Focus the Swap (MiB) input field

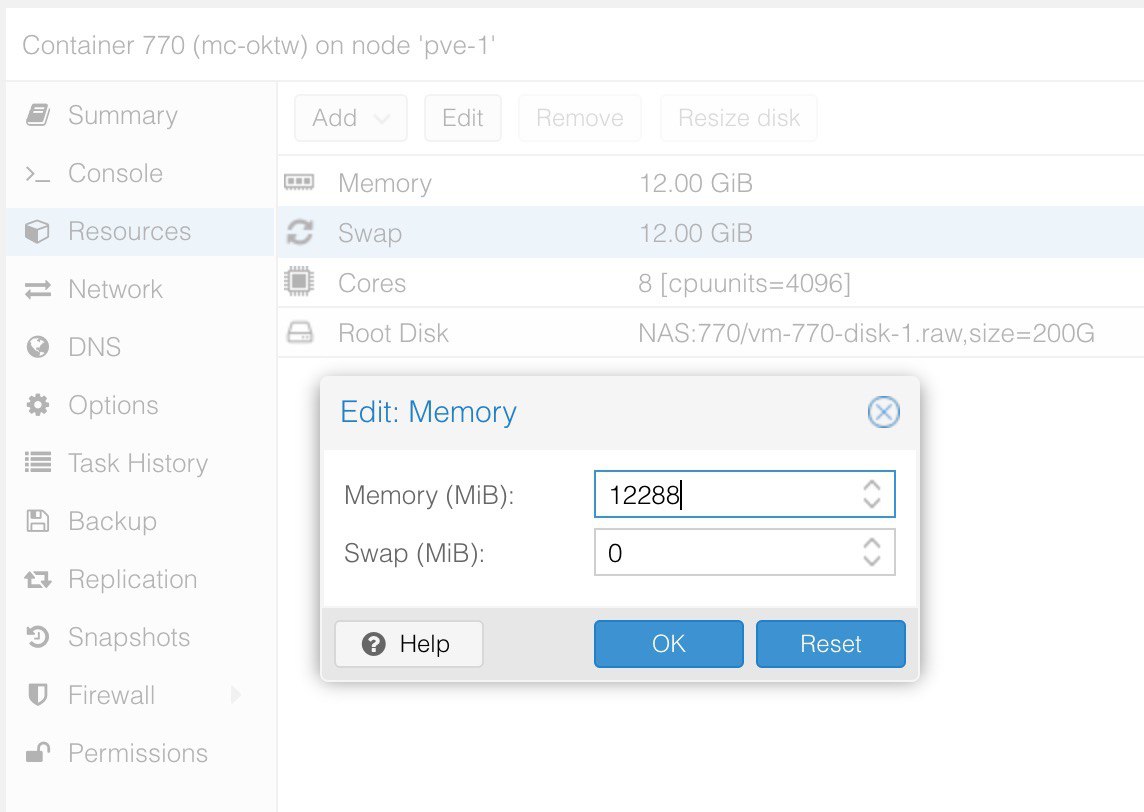point(744,552)
